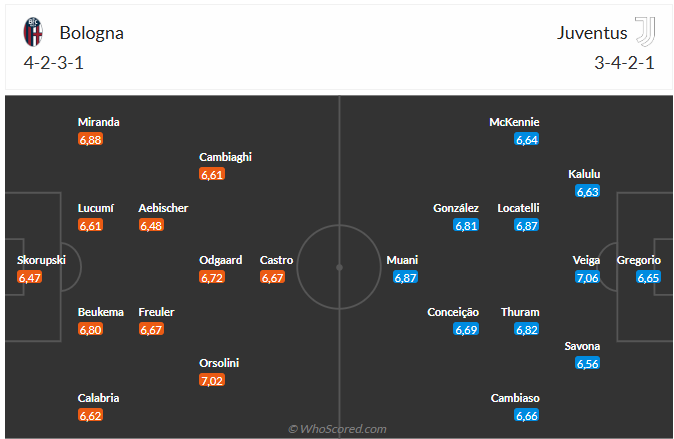Click Muani's 6,87 rating badge
The width and height of the screenshot is (674, 439).
(x=405, y=278)
